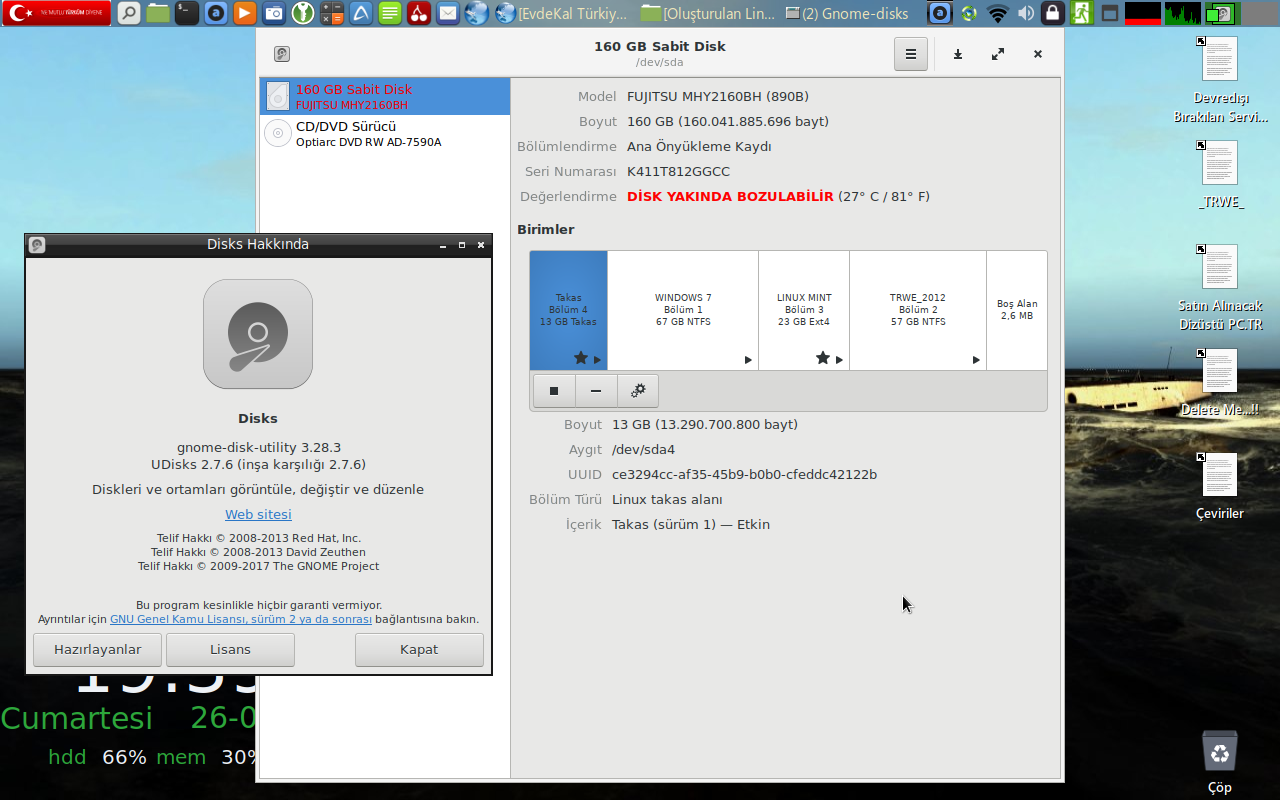1280x800 pixels.
Task: Open the Delete Me...!! desktop file
Action: click(x=1219, y=383)
